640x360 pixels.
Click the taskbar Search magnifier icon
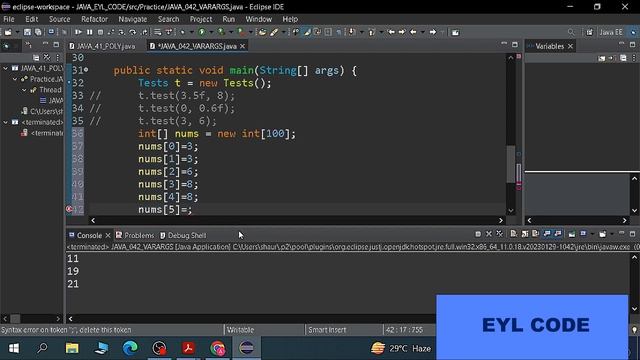(x=42, y=348)
